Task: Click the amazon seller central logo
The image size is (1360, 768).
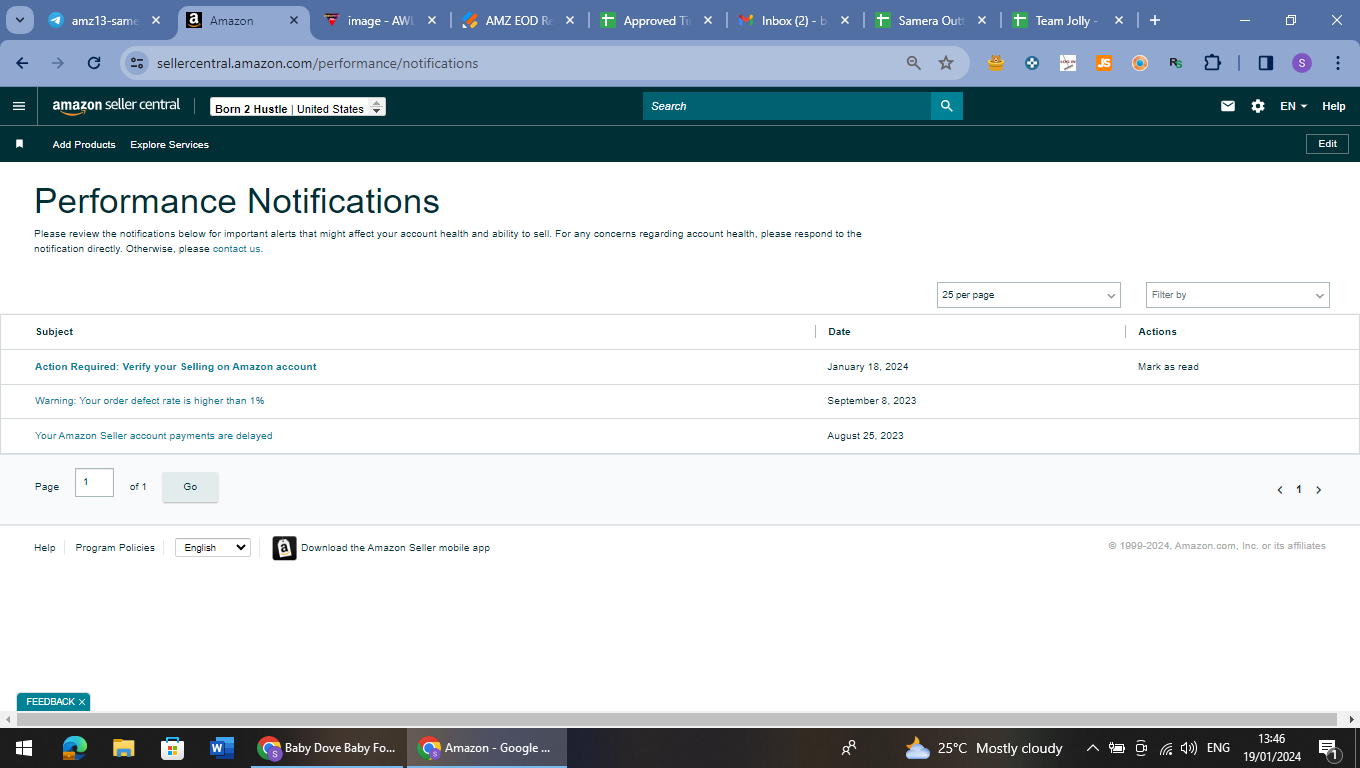Action: click(116, 106)
